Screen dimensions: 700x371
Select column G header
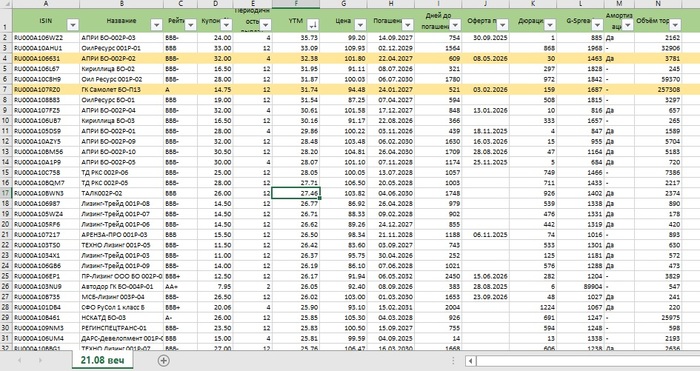click(343, 4)
